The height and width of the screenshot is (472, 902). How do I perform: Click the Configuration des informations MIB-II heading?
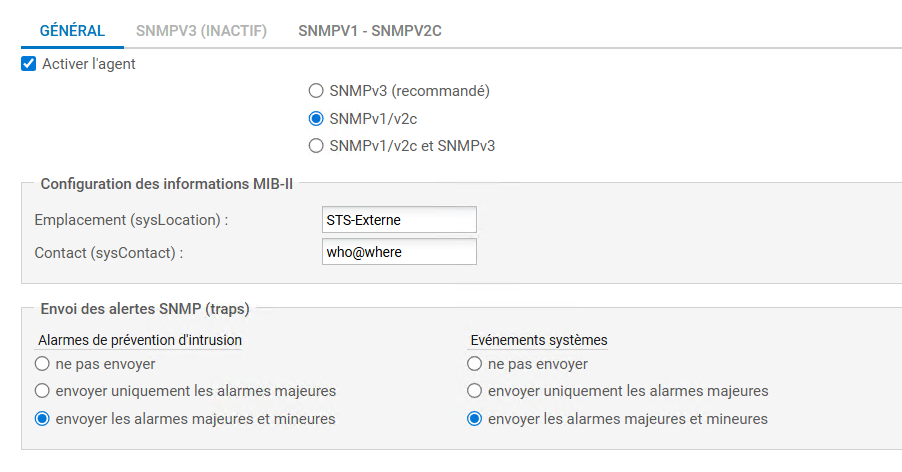click(x=166, y=184)
